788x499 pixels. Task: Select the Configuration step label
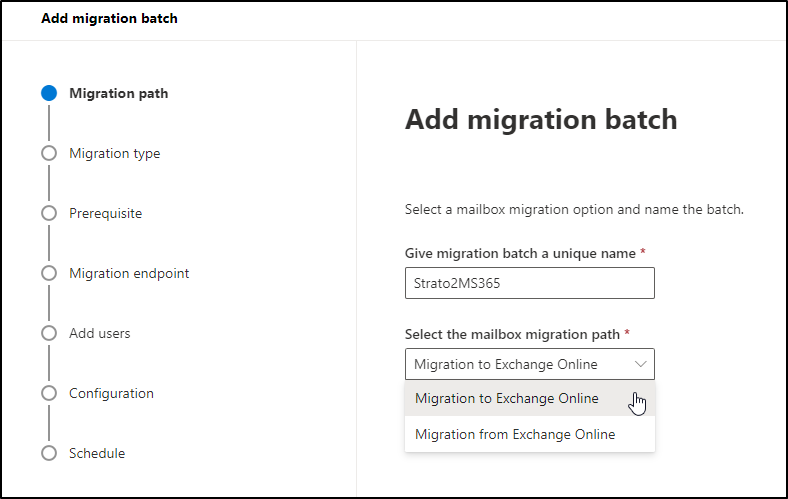[x=112, y=393]
